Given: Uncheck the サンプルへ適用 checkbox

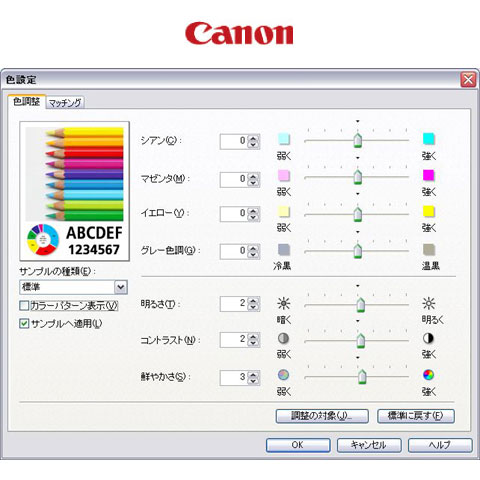Looking at the screenshot, I should tap(24, 323).
